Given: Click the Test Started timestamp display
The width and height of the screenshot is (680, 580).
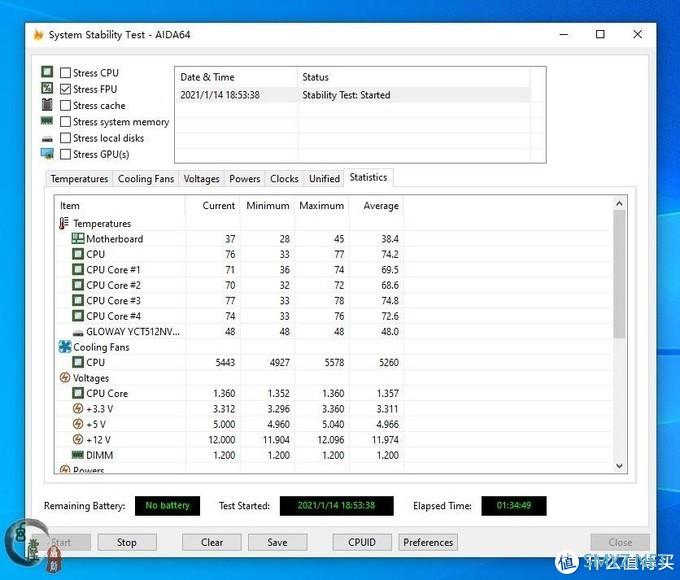Looking at the screenshot, I should [337, 505].
